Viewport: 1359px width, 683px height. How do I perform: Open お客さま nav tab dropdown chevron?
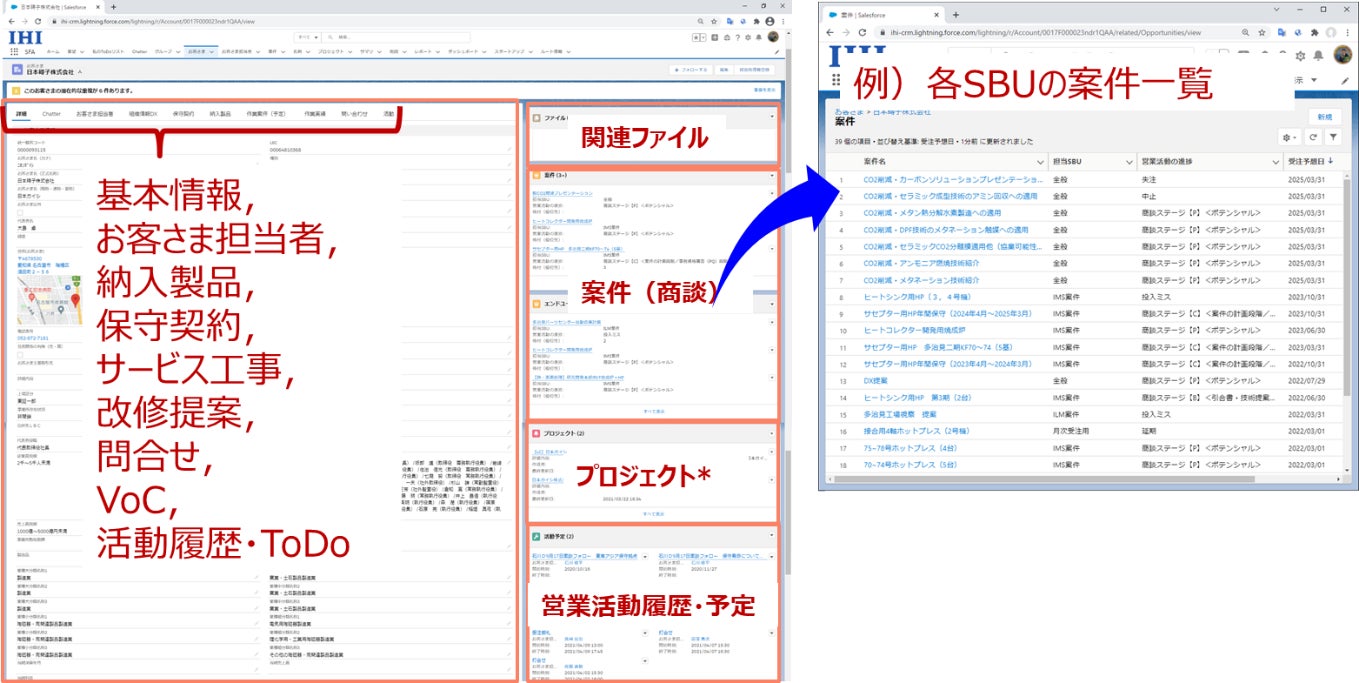(x=210, y=51)
